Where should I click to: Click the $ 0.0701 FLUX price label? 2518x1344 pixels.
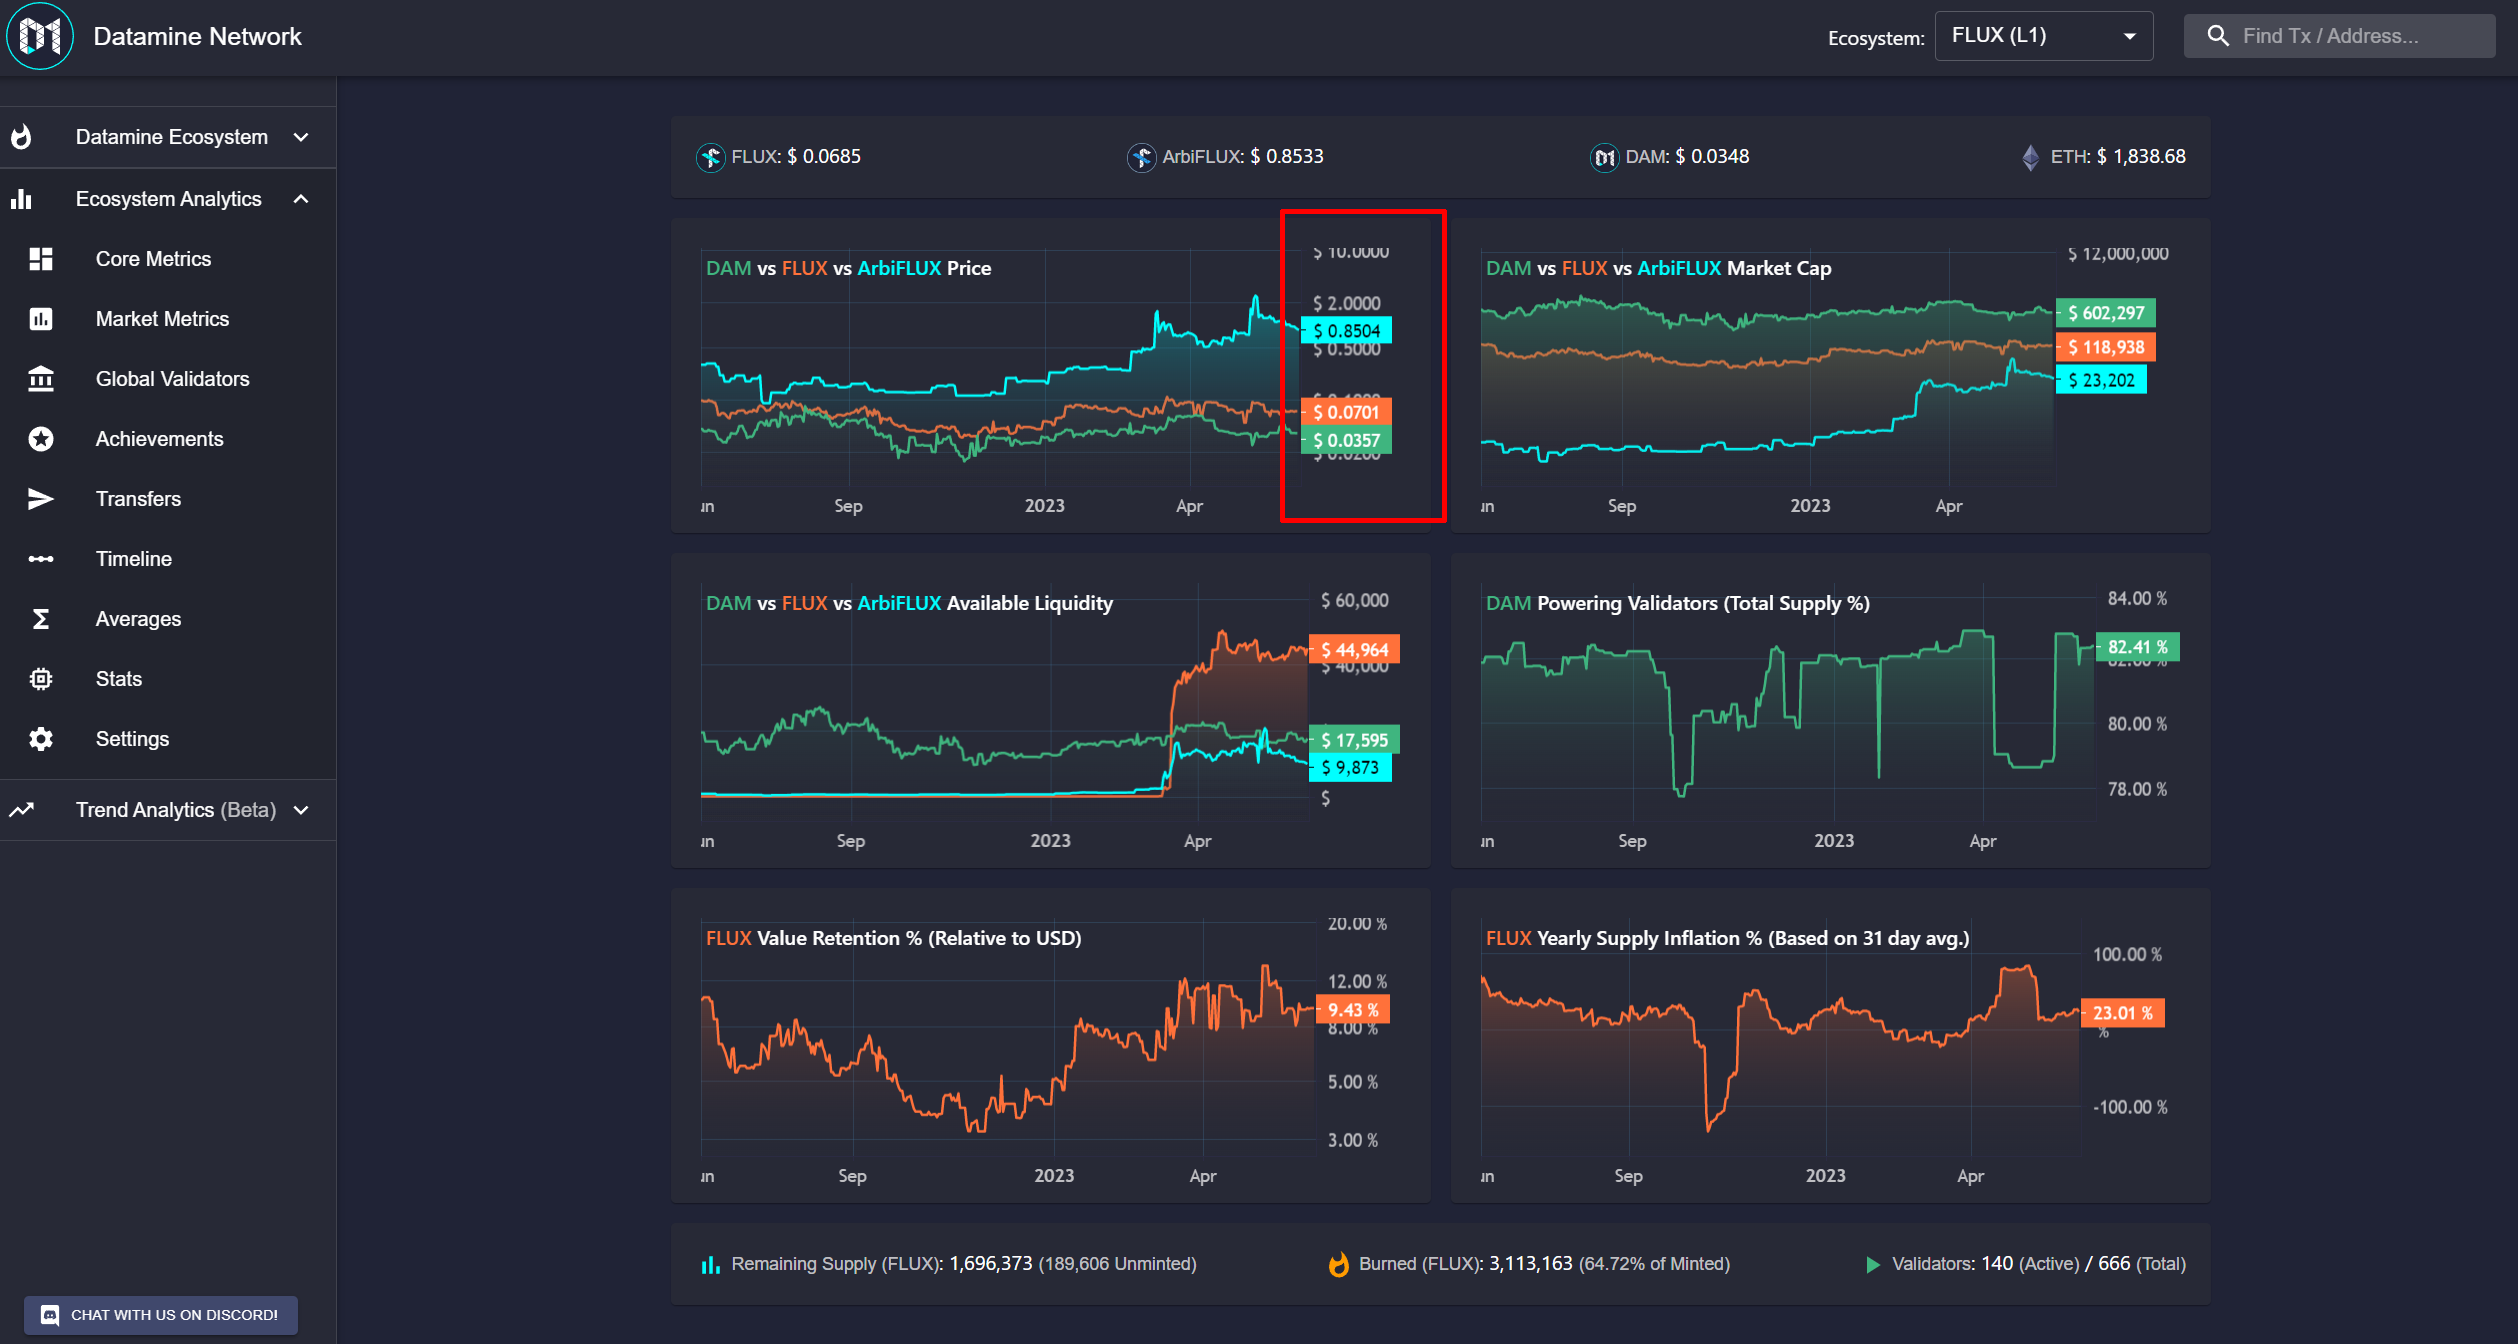(1346, 412)
